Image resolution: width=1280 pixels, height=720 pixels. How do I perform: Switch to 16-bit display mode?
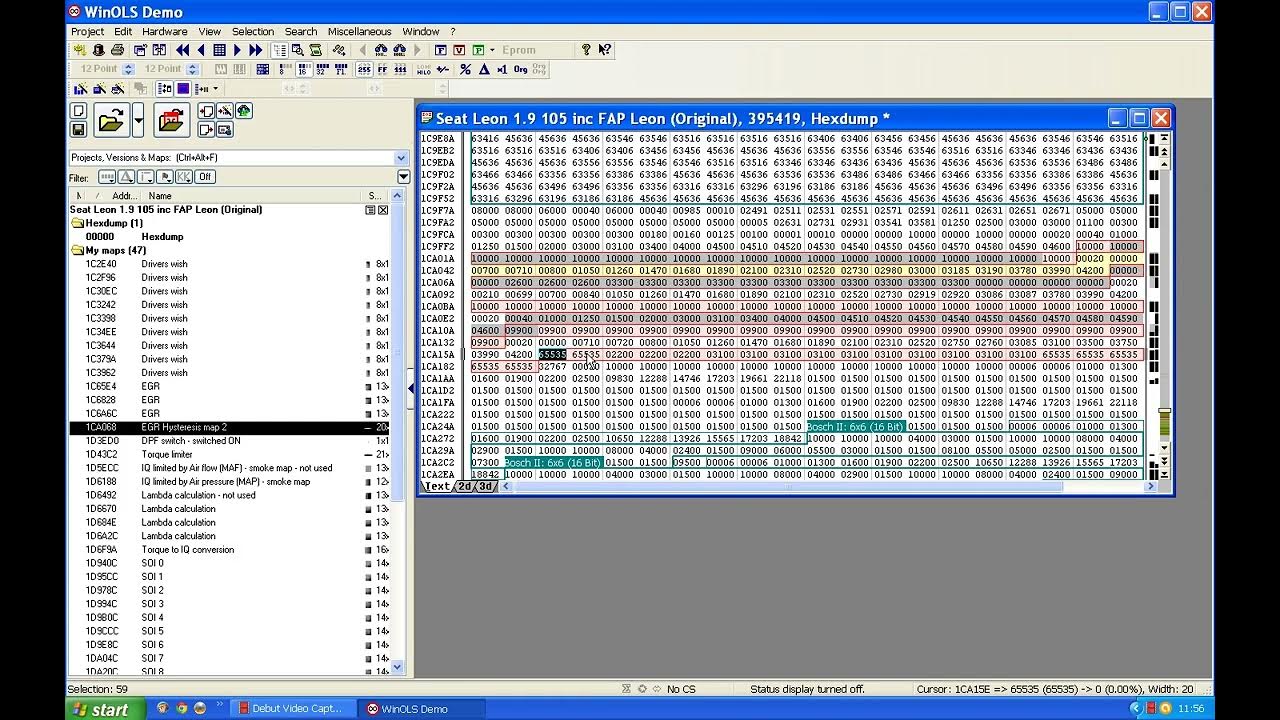[303, 69]
